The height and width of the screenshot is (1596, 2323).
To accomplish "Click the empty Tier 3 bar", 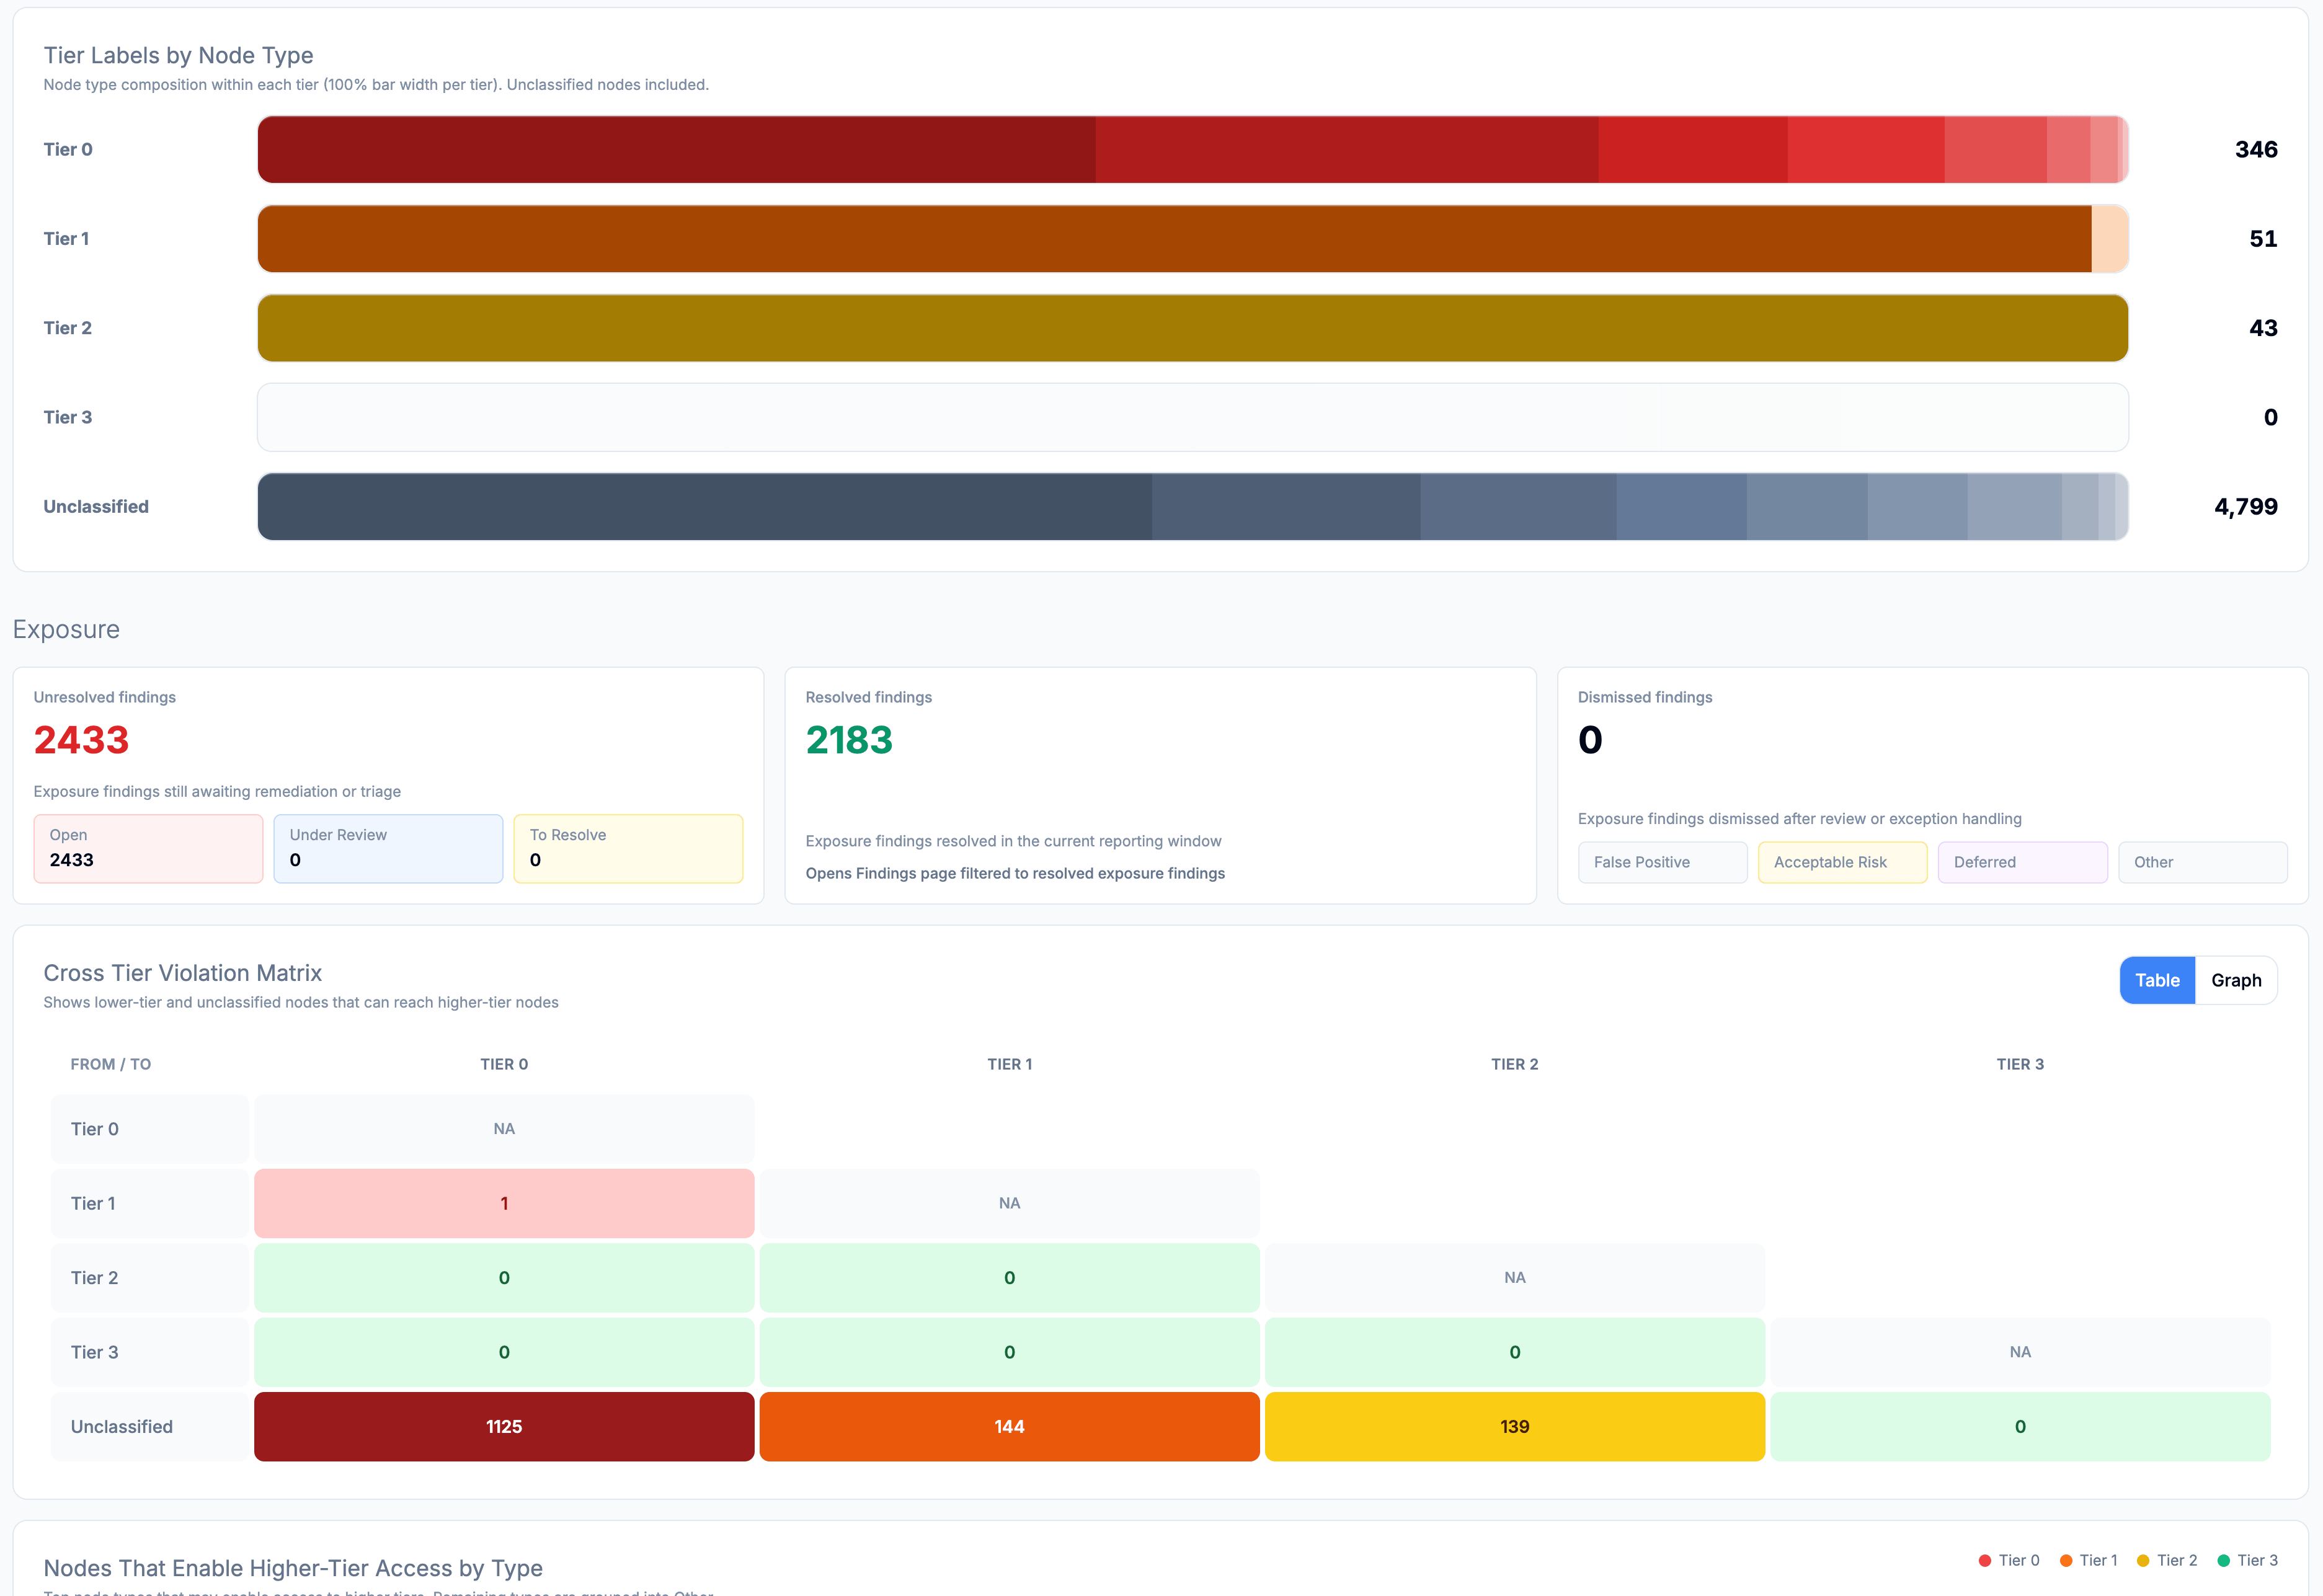I will 1192,417.
